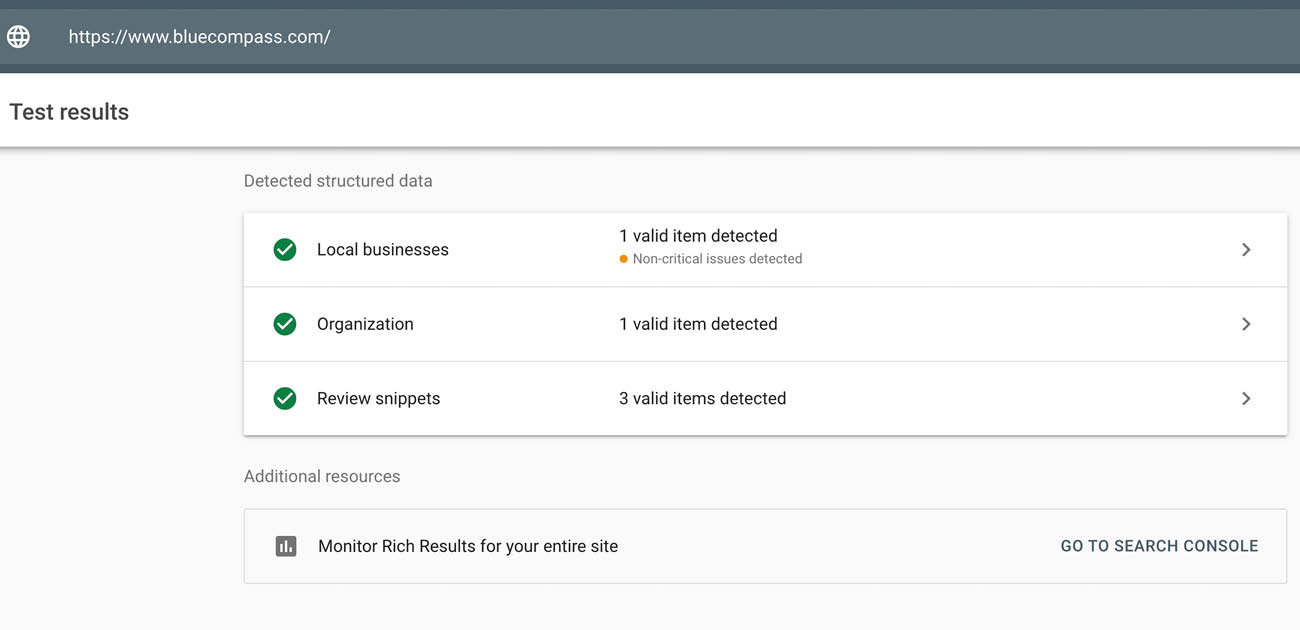
Task: Click the orange dot next to Non-critical issues
Action: tap(624, 259)
